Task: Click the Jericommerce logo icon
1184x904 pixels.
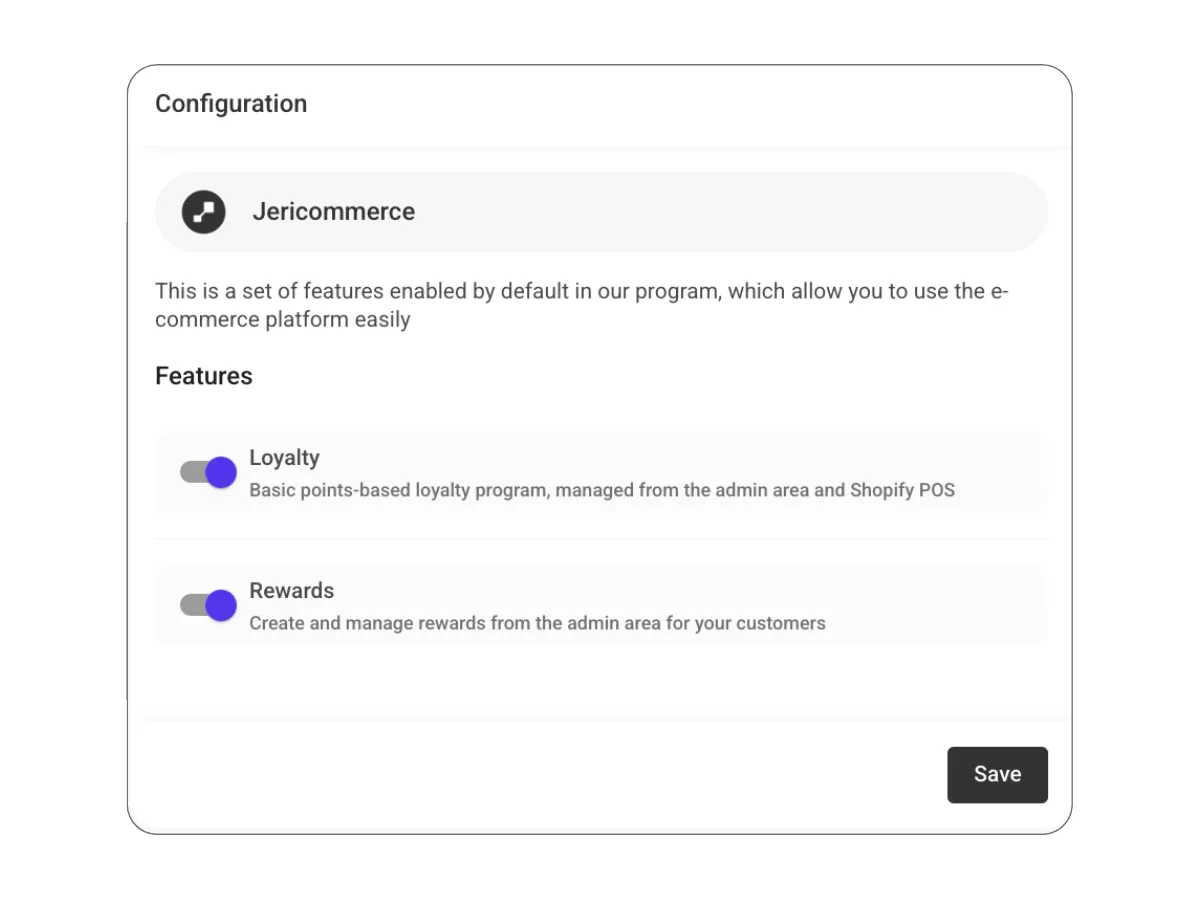Action: (203, 212)
